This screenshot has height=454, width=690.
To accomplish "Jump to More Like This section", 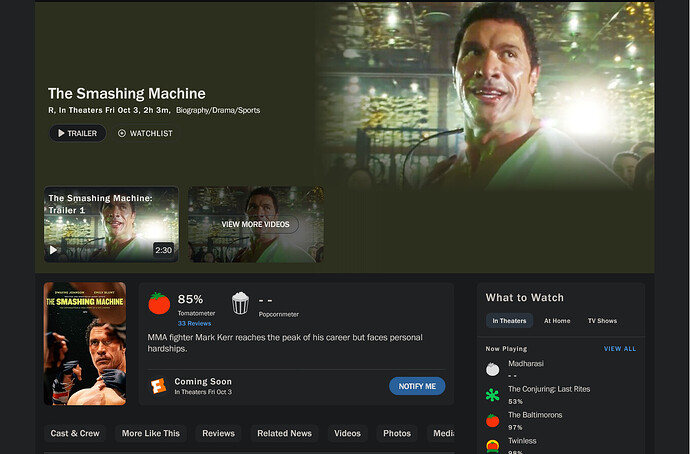I will click(151, 433).
